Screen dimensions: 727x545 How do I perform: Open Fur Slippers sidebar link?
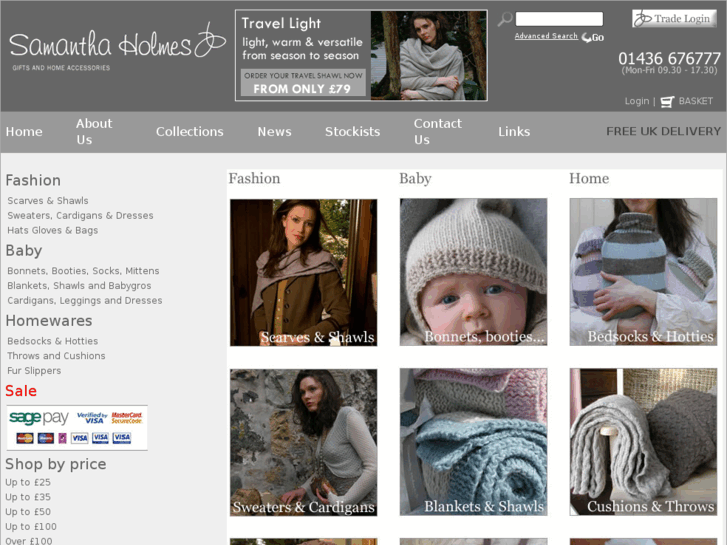pos(34,371)
